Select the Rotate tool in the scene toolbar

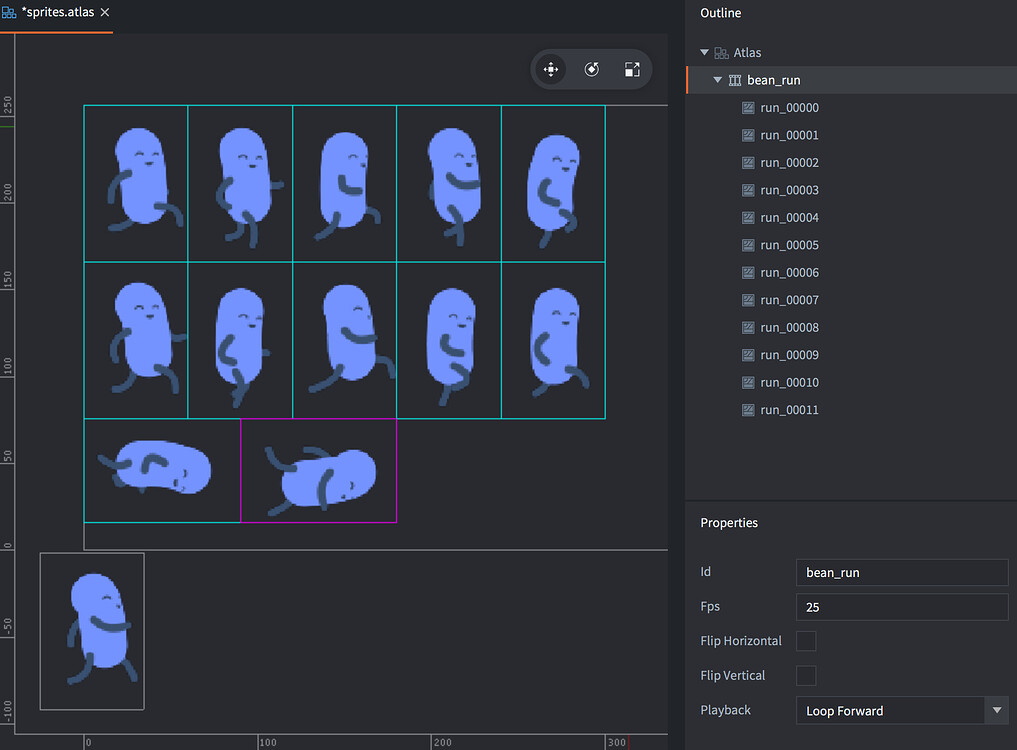click(591, 69)
